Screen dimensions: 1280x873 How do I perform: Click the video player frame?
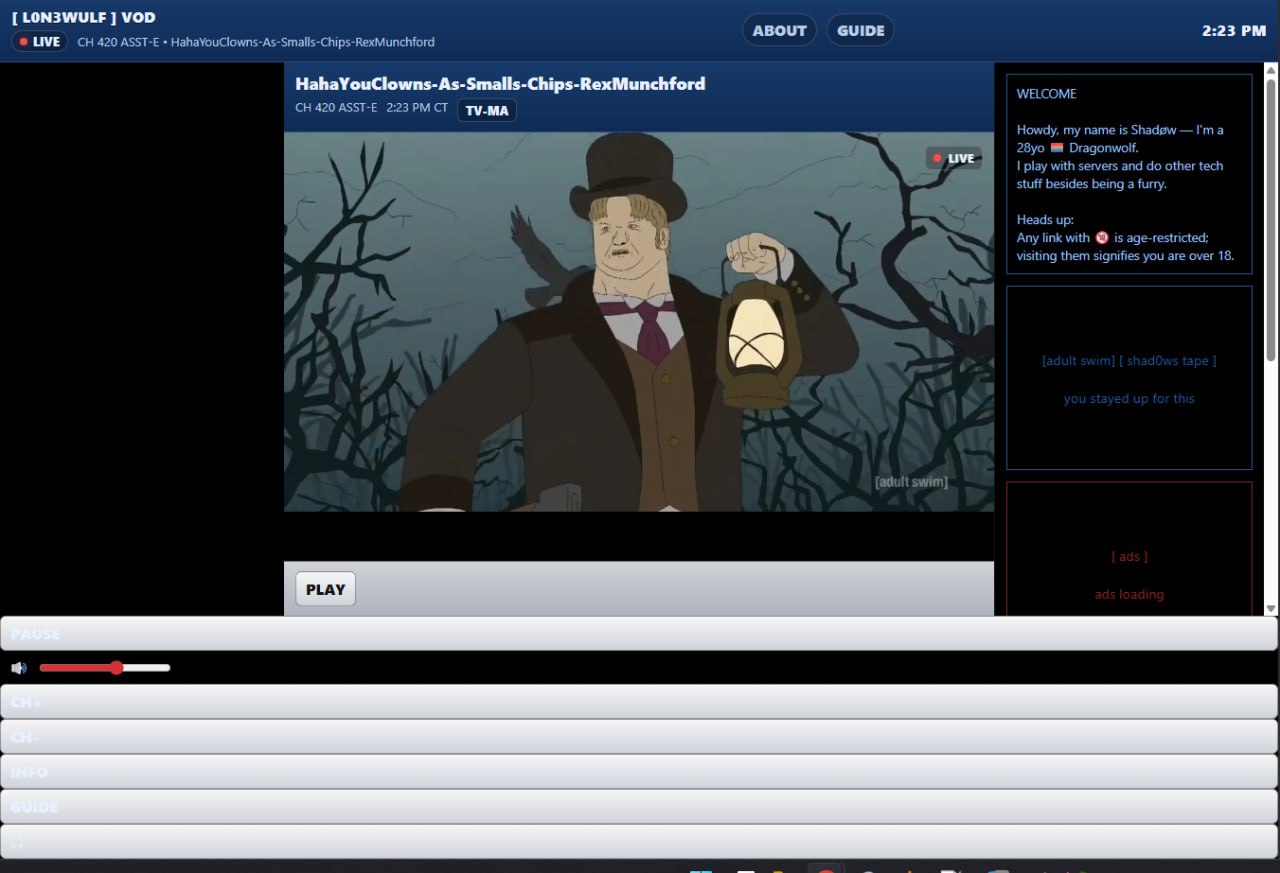click(x=638, y=322)
